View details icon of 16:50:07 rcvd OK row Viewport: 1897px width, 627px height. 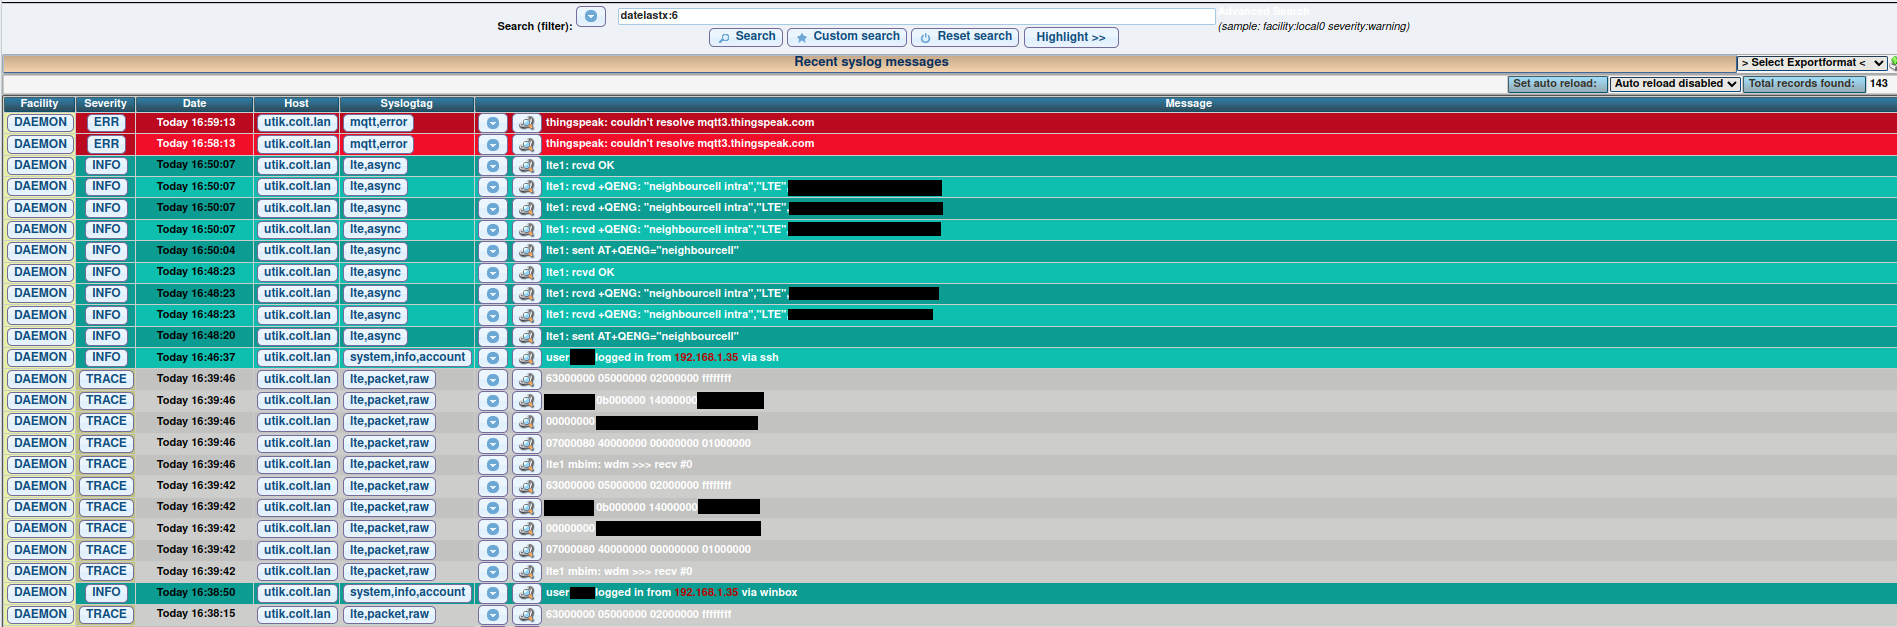526,166
